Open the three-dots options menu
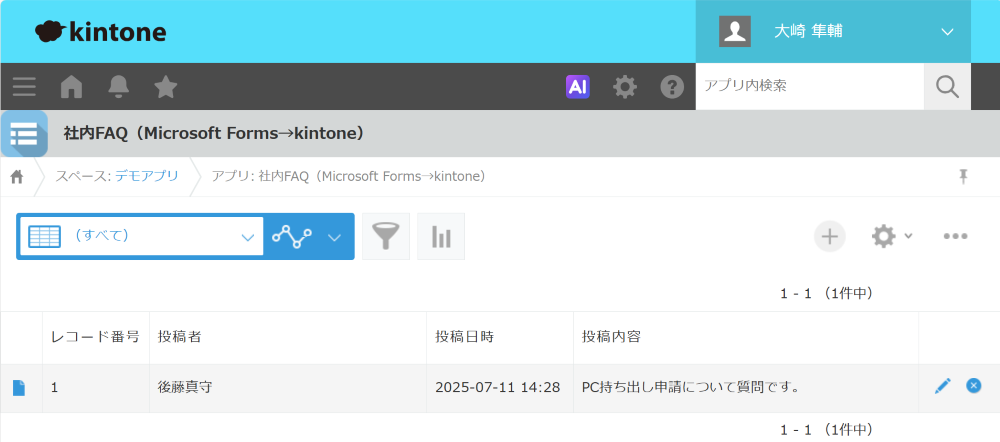The height and width of the screenshot is (442, 1000). [955, 236]
